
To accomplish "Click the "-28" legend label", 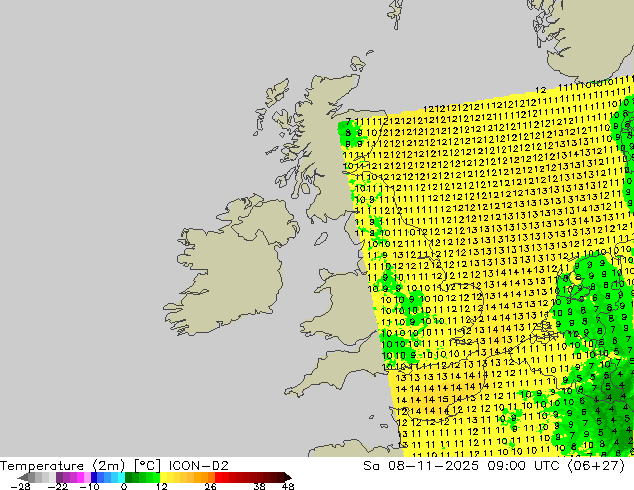I will (x=19, y=486).
